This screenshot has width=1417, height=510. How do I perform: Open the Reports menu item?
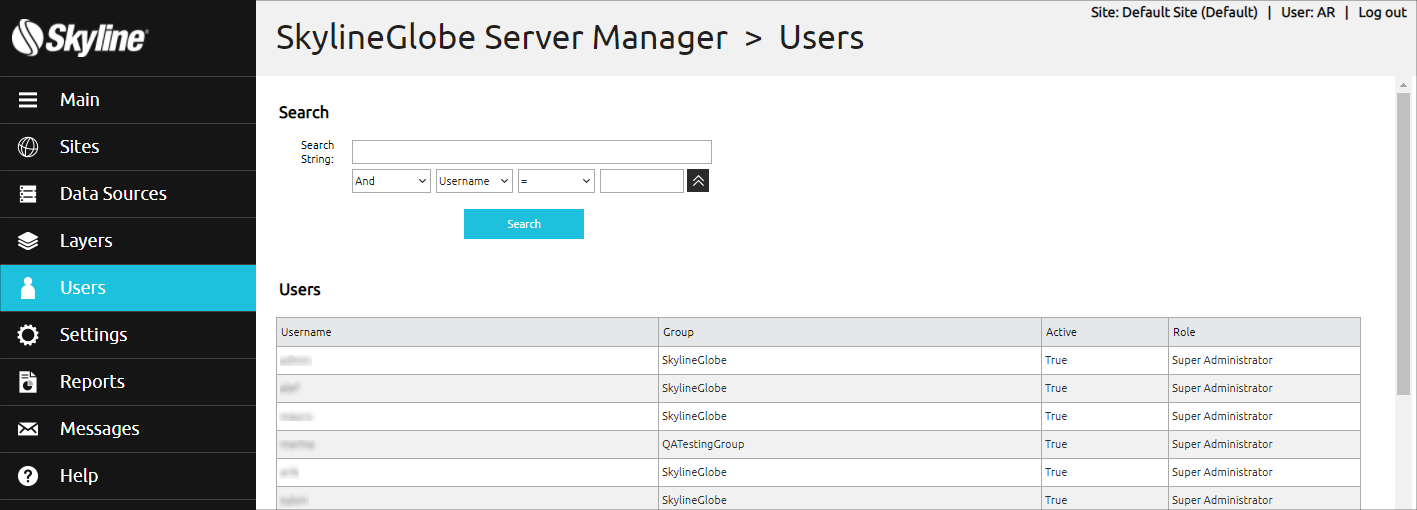128,382
